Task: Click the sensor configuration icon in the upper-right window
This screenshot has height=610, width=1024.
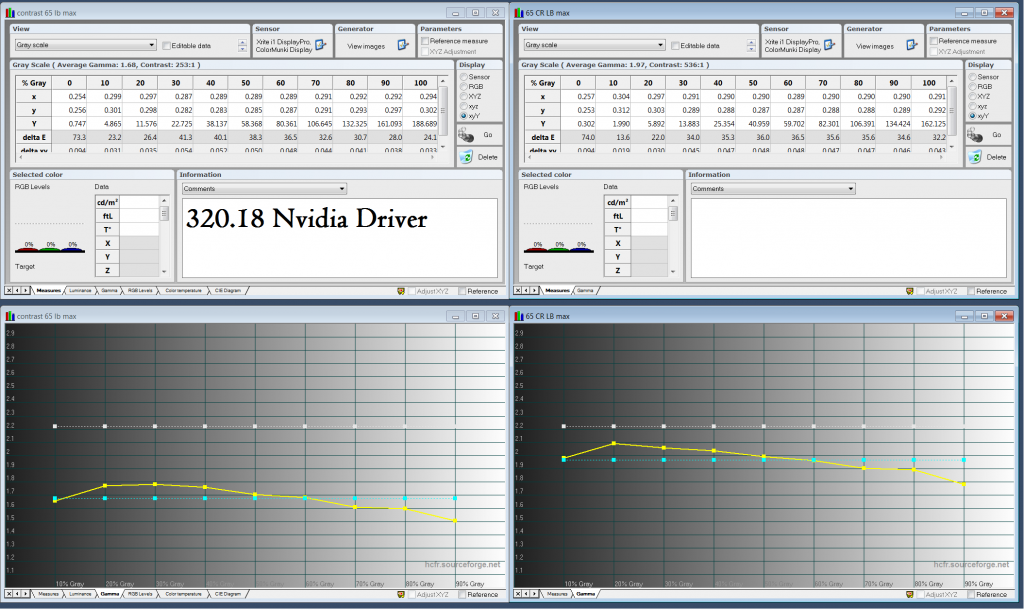Action: pyautogui.click(x=829, y=45)
